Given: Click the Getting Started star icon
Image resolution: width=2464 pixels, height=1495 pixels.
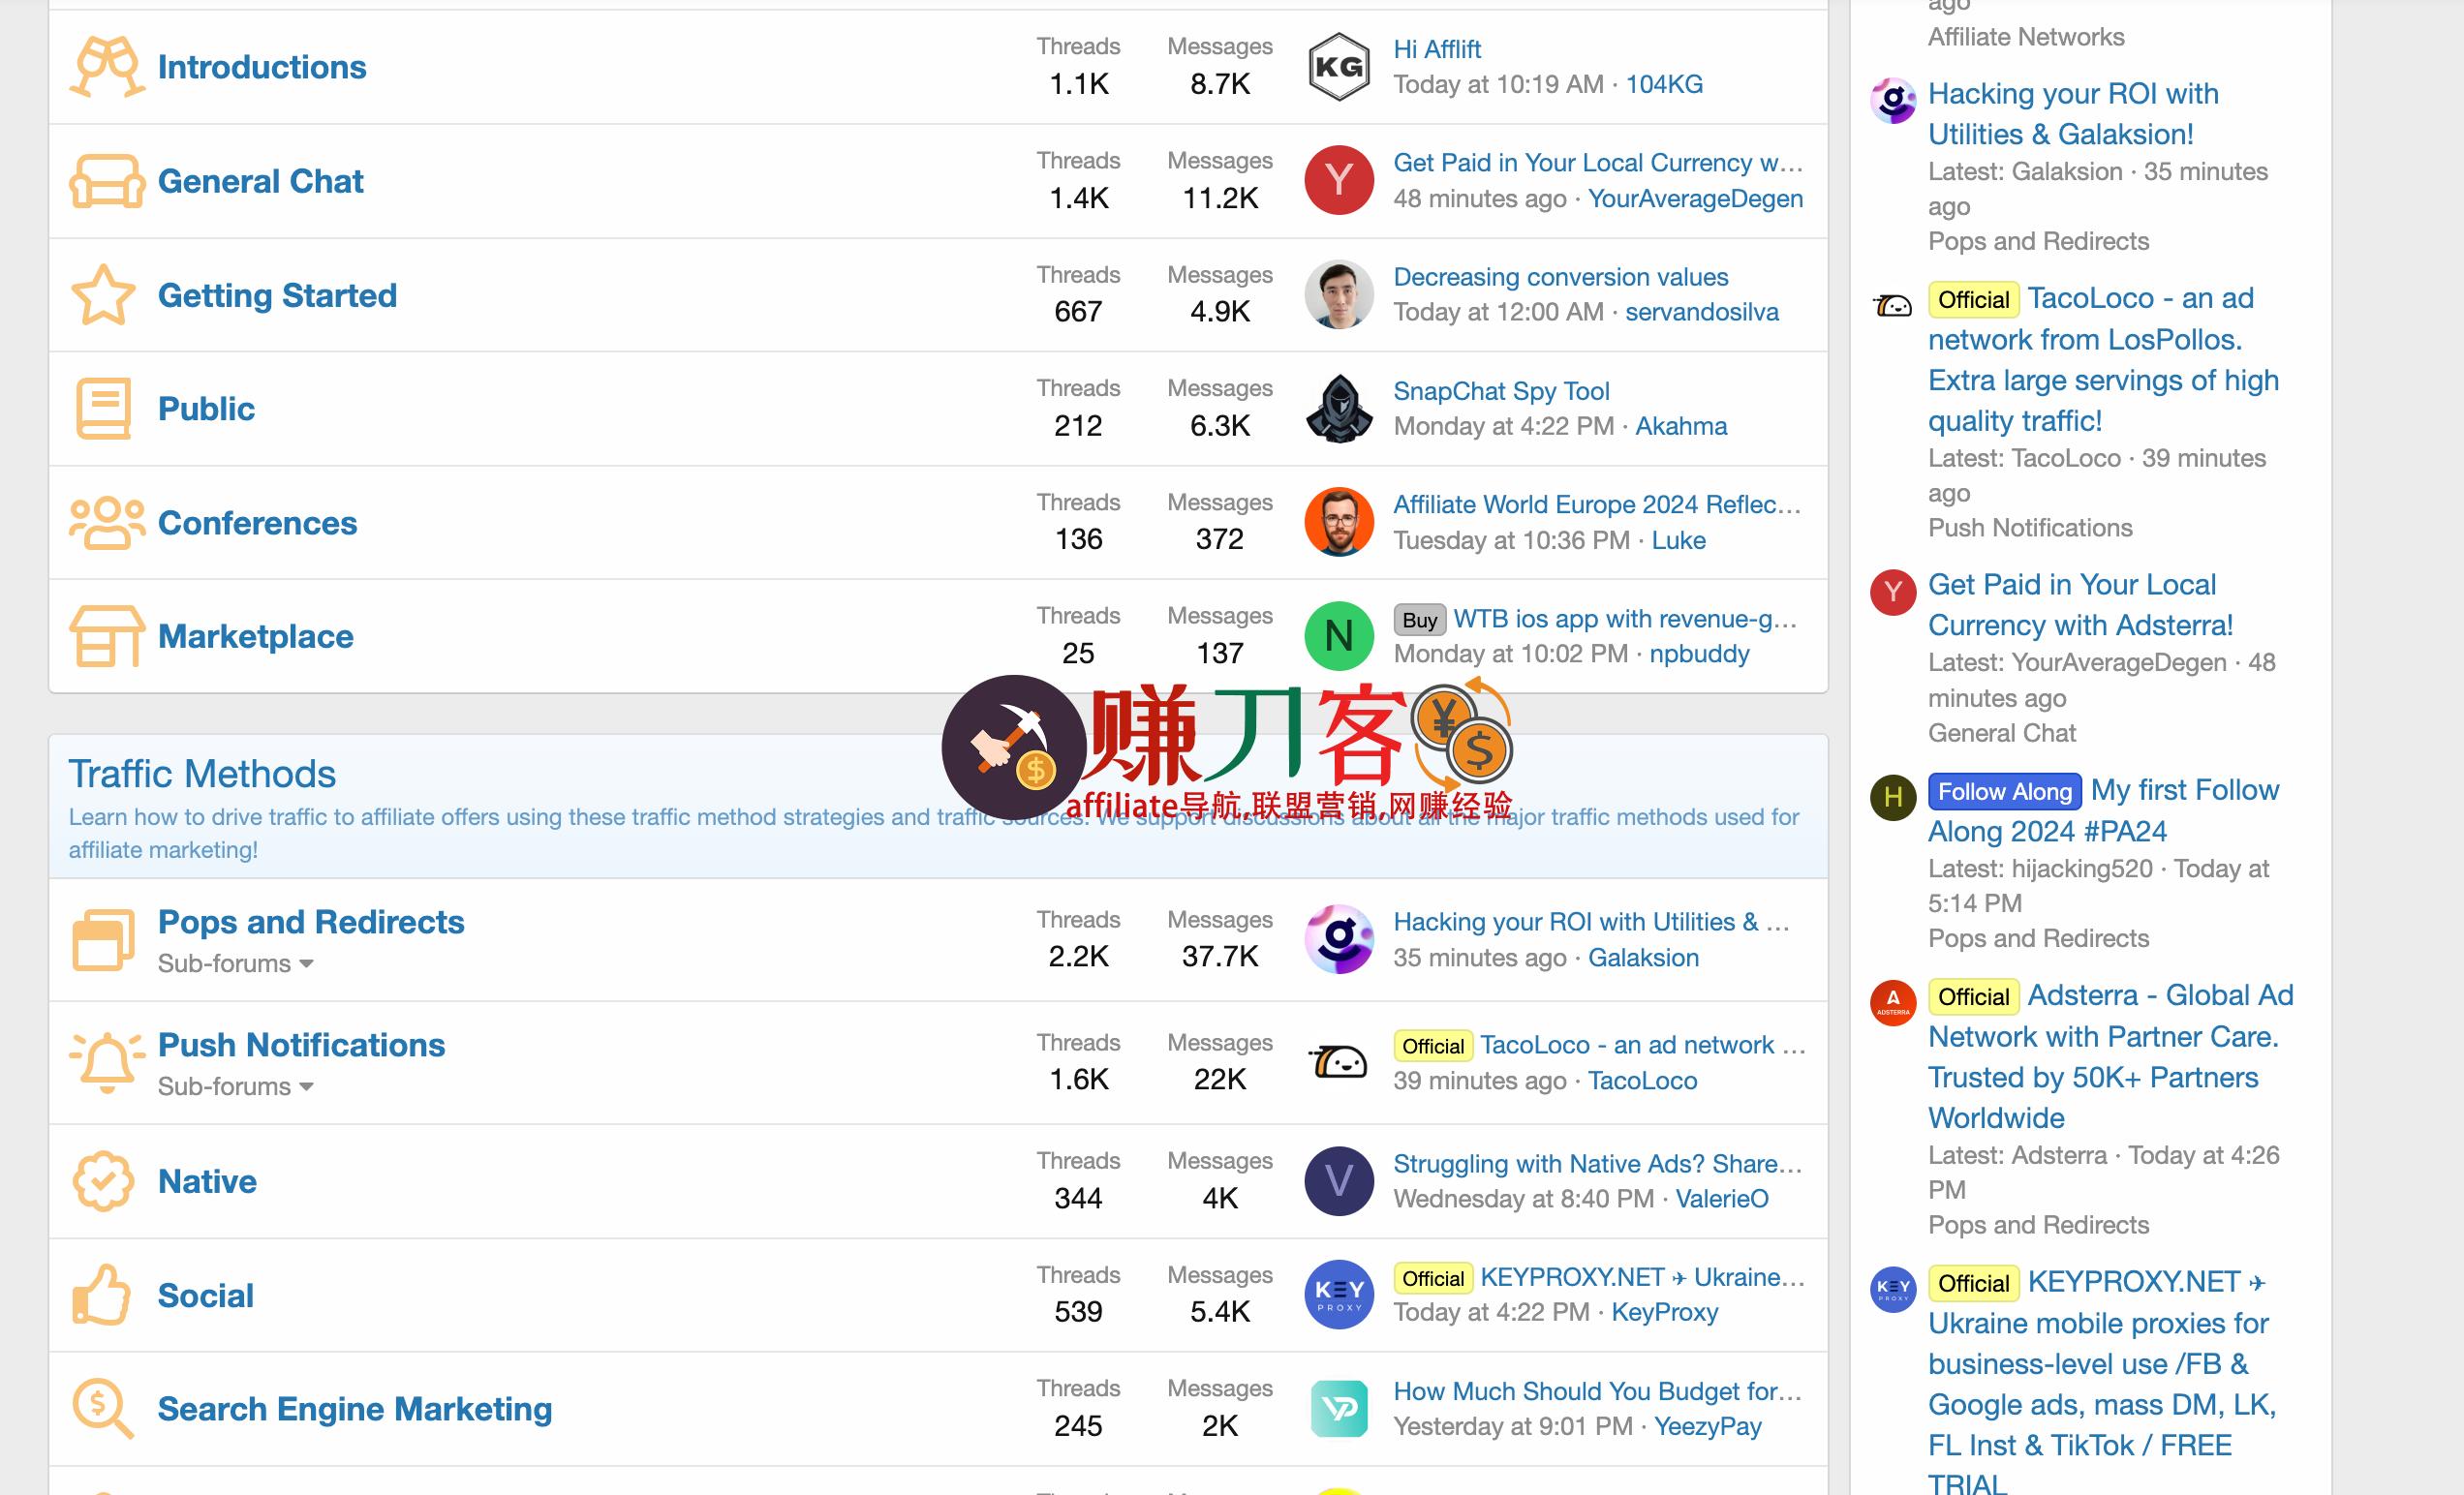Looking at the screenshot, I should [x=103, y=295].
